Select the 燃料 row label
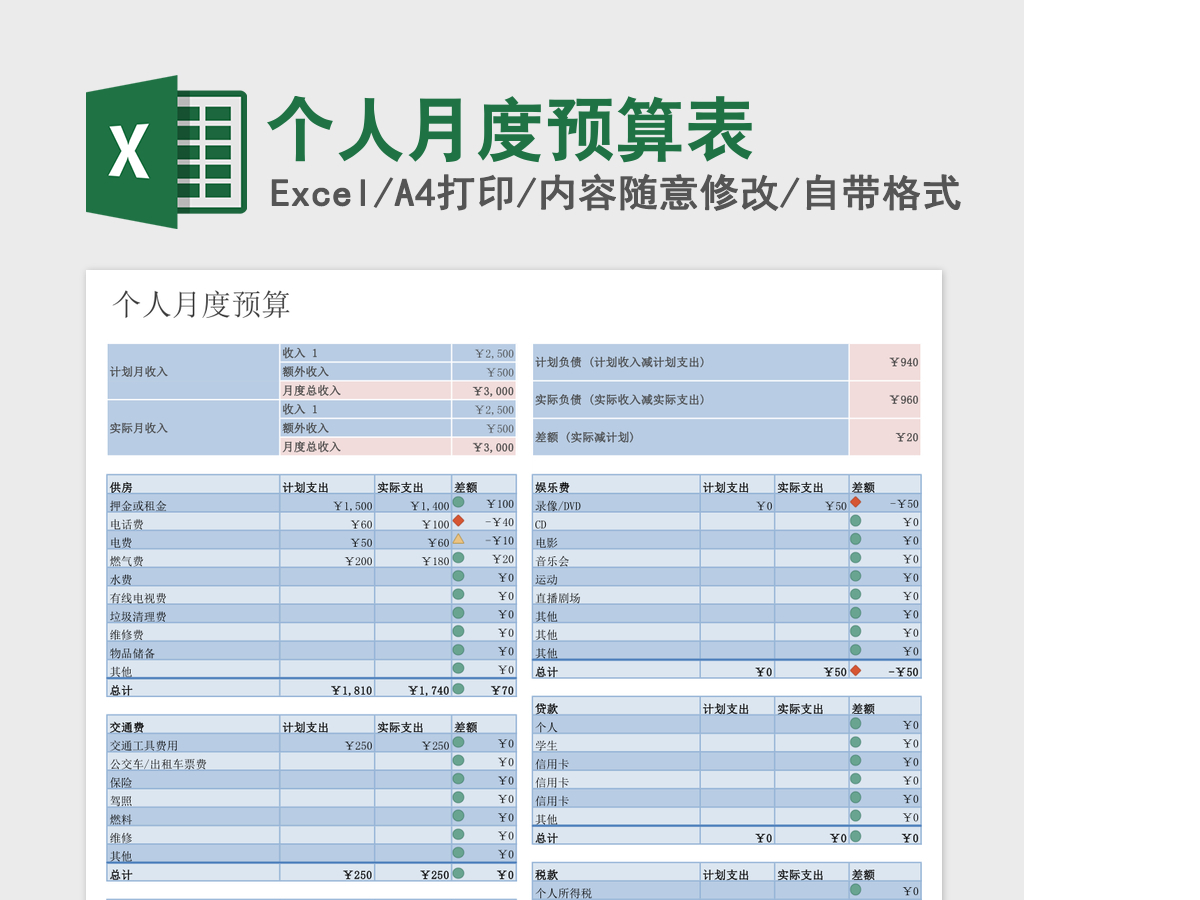The height and width of the screenshot is (900, 1200). click(193, 818)
